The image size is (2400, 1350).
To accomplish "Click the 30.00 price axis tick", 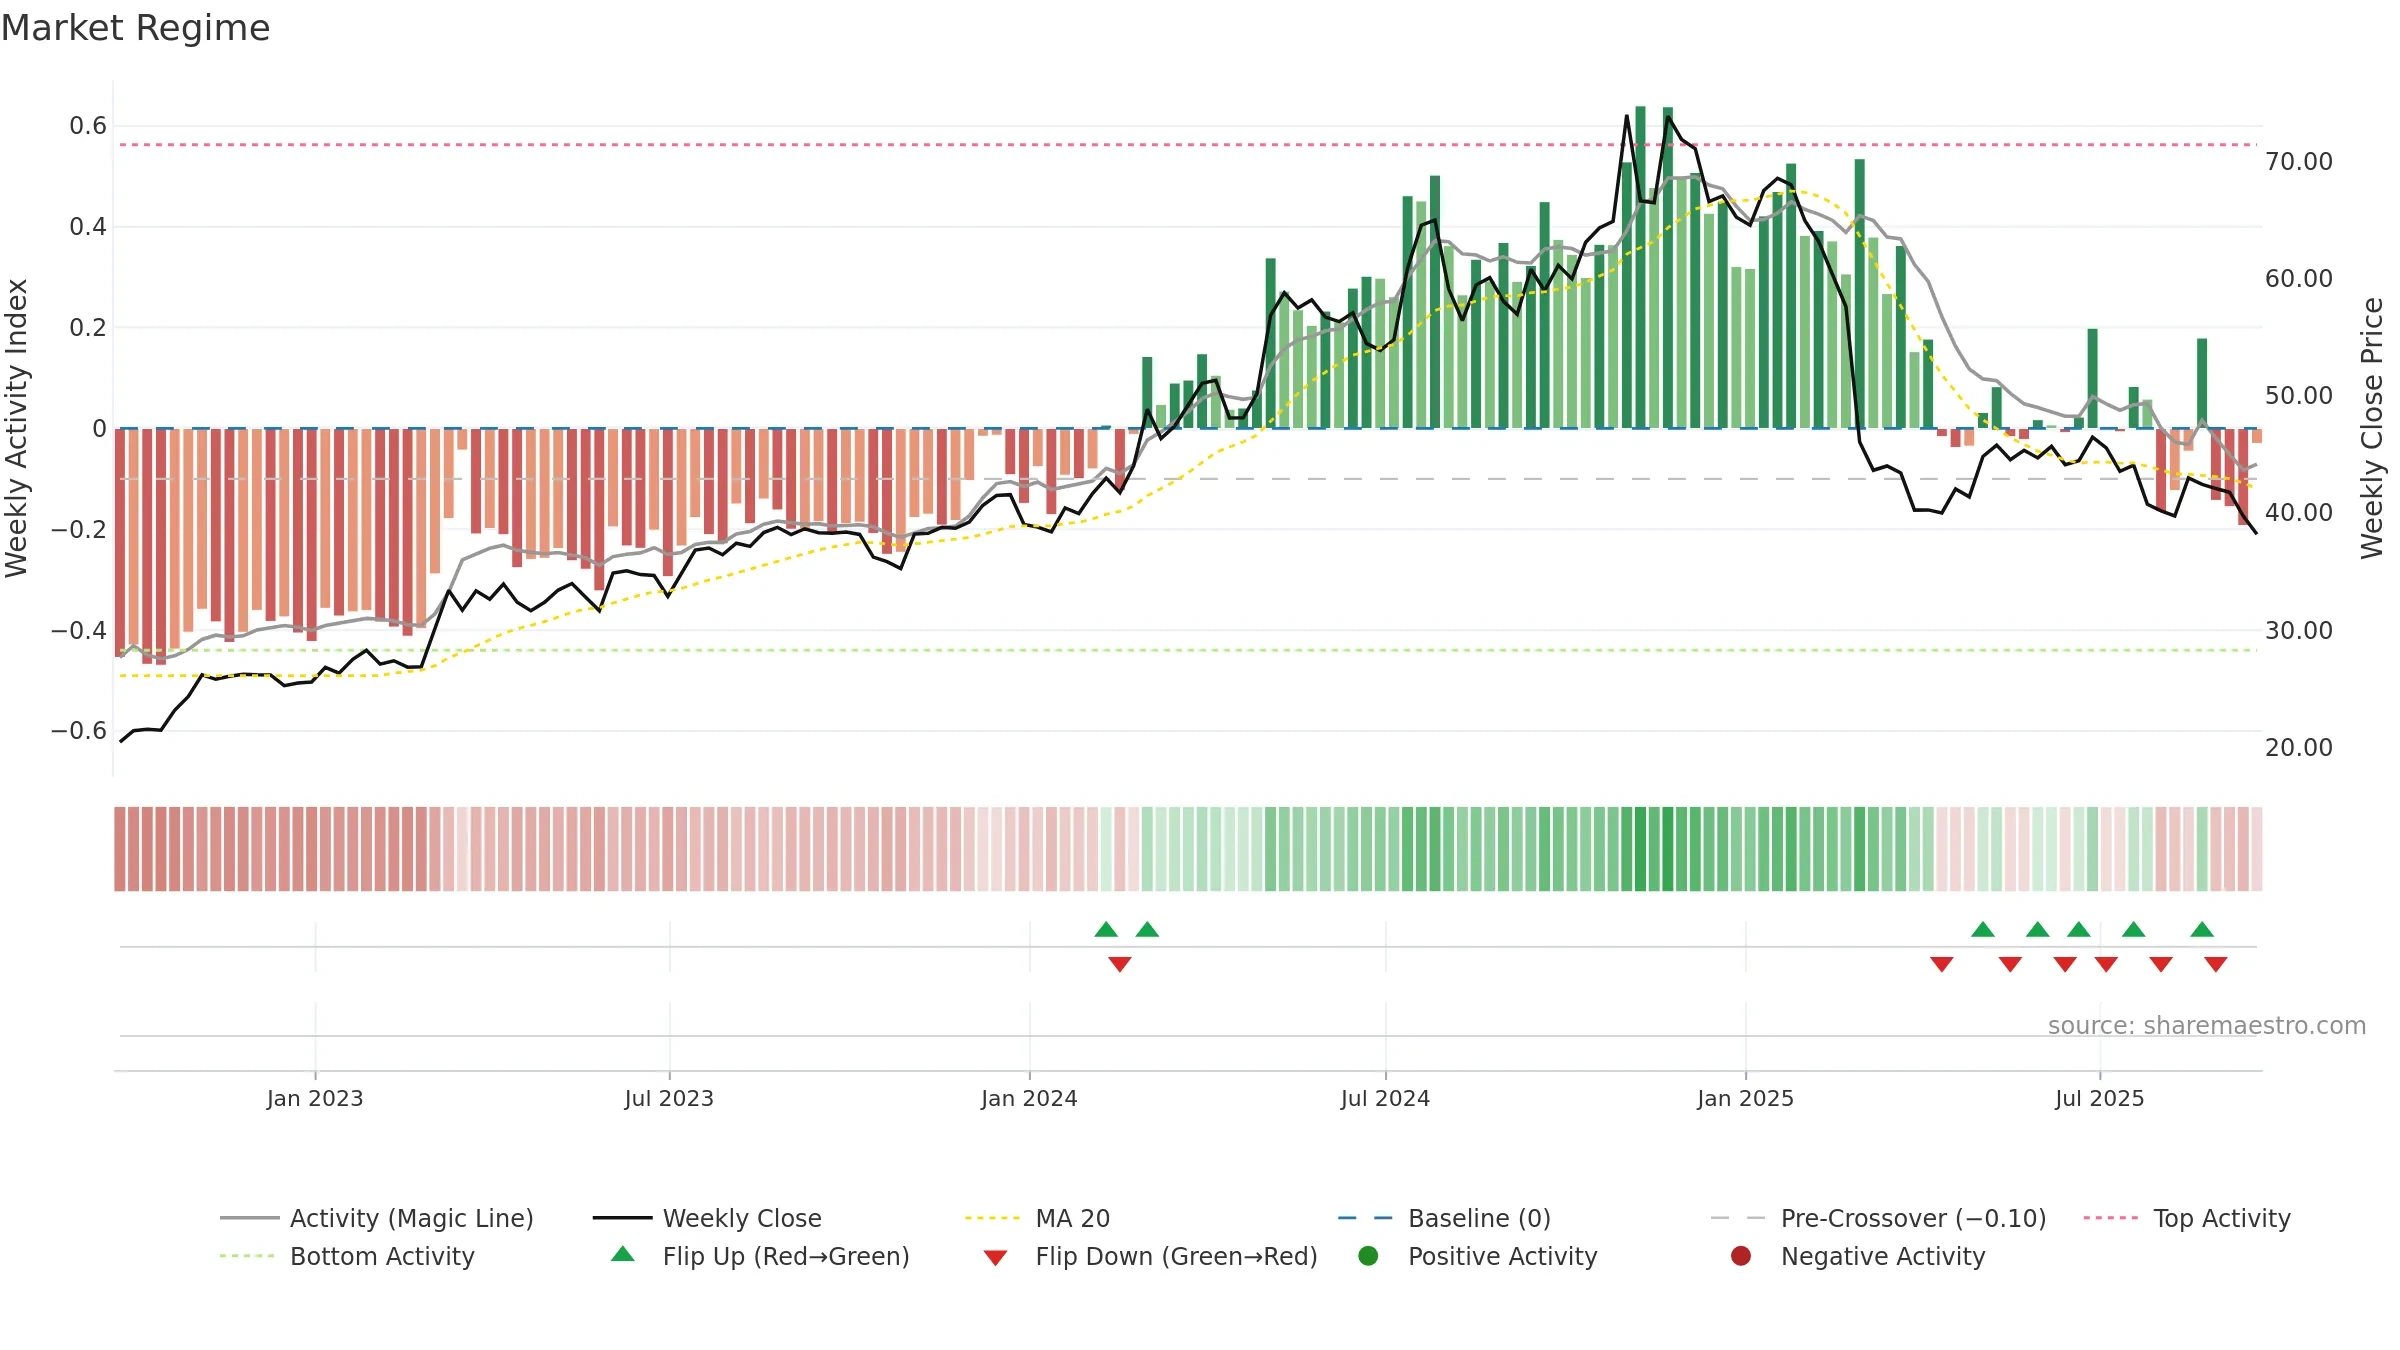I will coord(2298,630).
